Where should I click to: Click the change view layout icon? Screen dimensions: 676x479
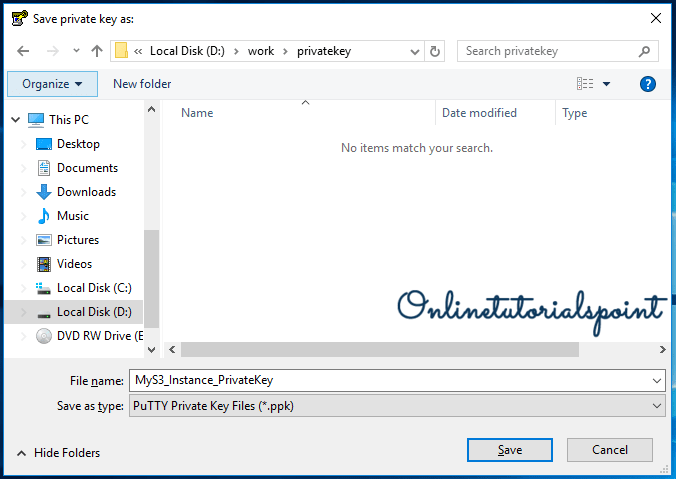coord(585,84)
